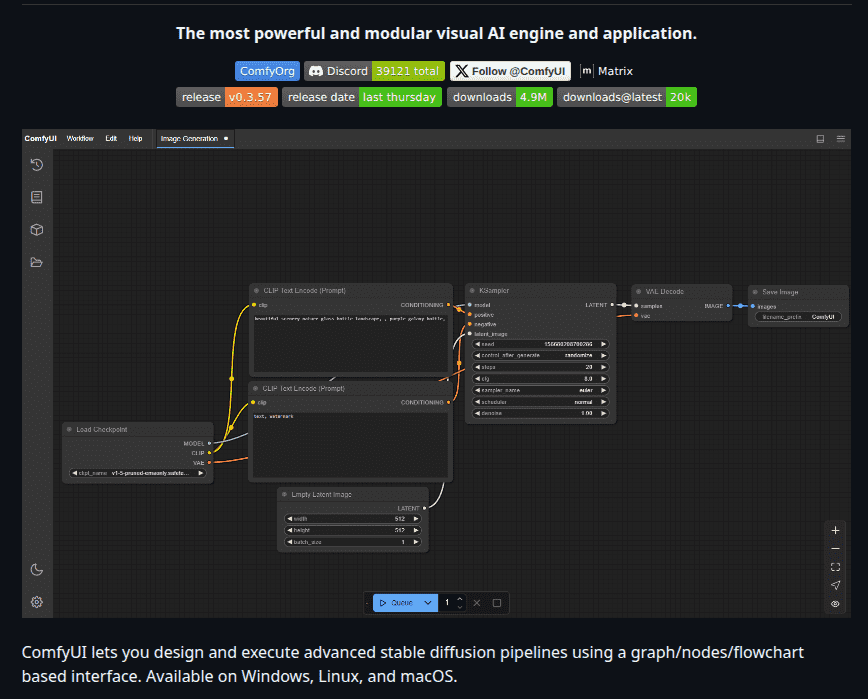Image resolution: width=868 pixels, height=699 pixels.
Task: Increase the steps value in KSampler
Action: pos(603,367)
